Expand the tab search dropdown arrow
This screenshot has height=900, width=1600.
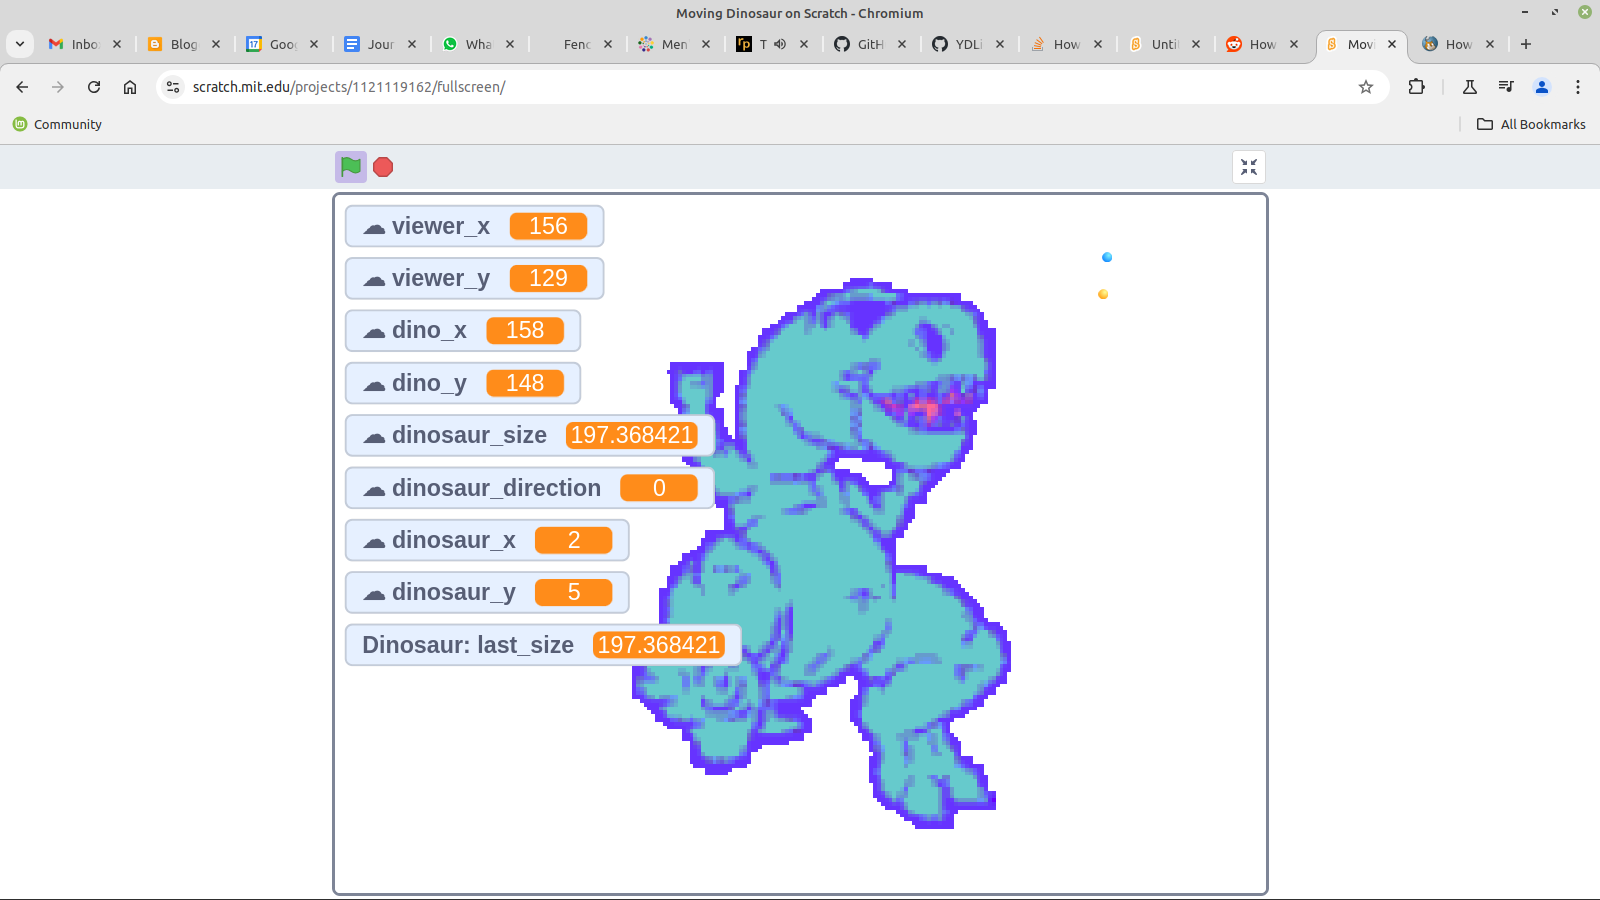tap(20, 44)
